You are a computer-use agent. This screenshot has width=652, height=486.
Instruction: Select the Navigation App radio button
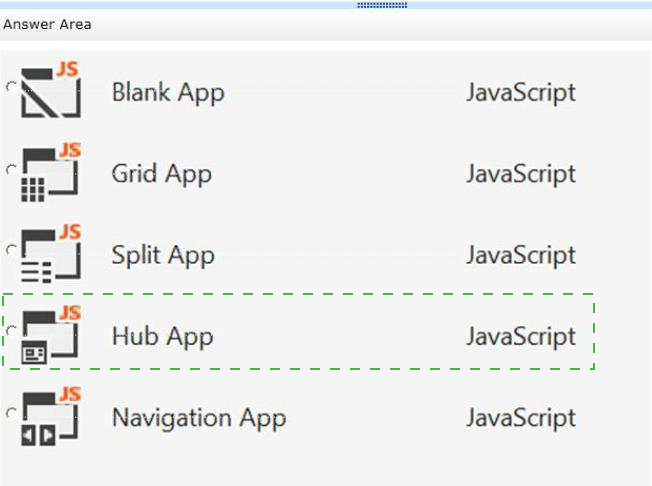coord(12,413)
